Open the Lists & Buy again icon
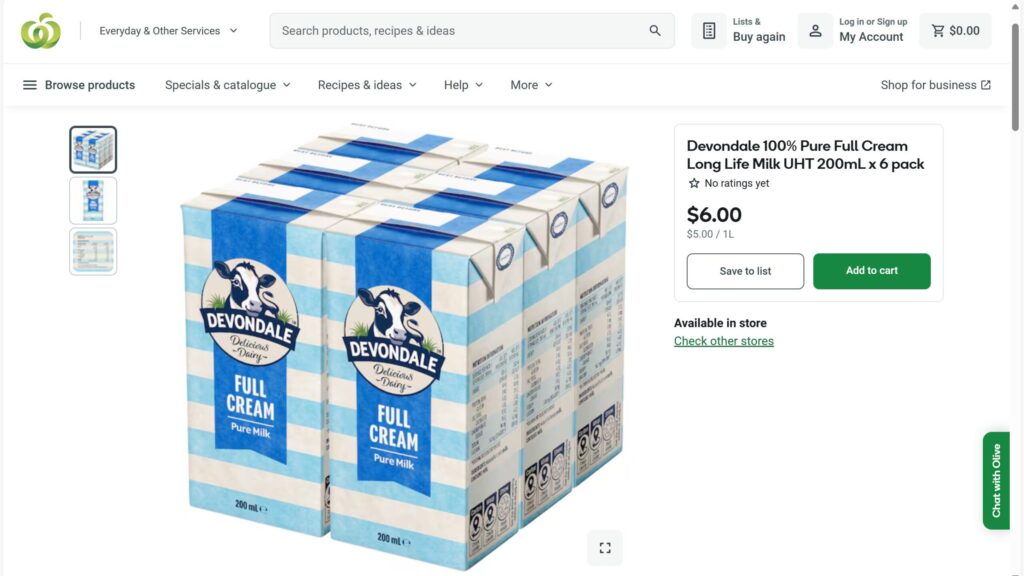The image size is (1024, 576). pyautogui.click(x=709, y=31)
